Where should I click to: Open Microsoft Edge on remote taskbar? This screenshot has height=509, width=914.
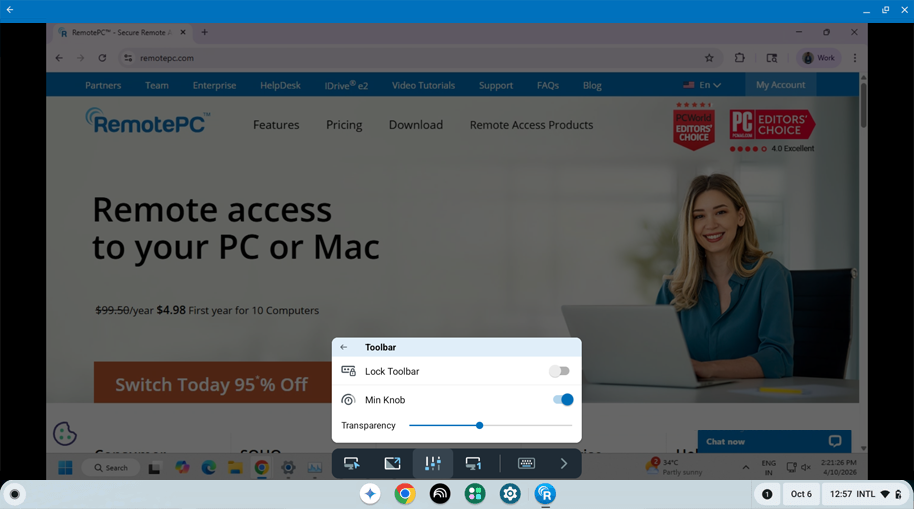[x=208, y=468]
